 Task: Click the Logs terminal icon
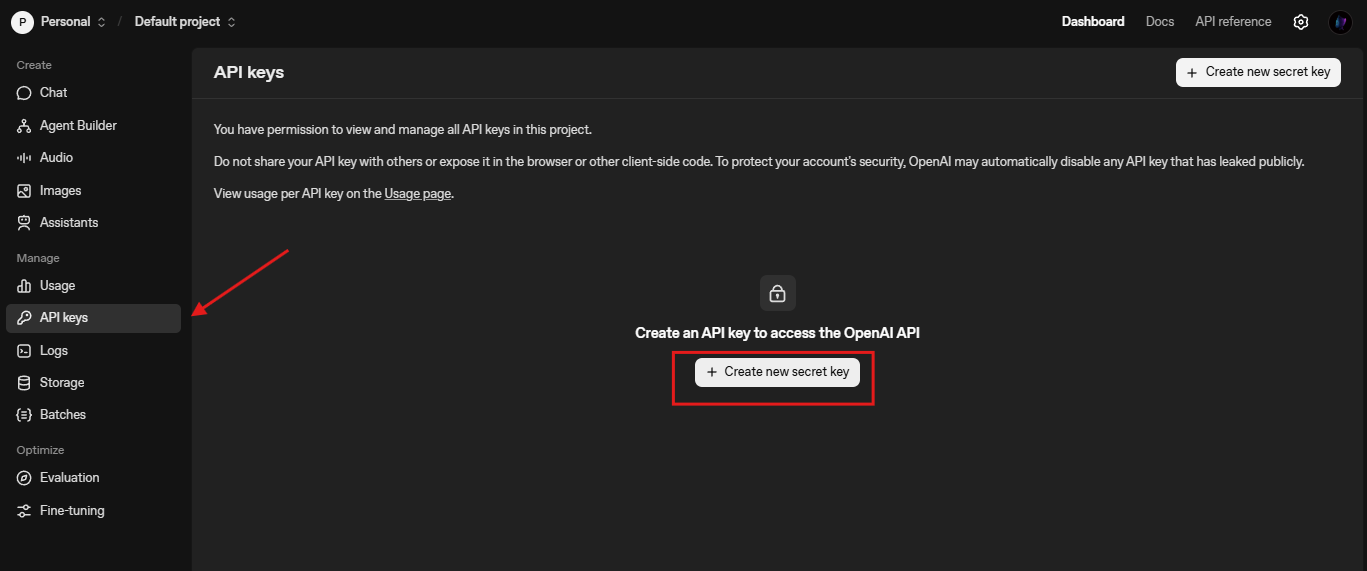pyautogui.click(x=24, y=351)
